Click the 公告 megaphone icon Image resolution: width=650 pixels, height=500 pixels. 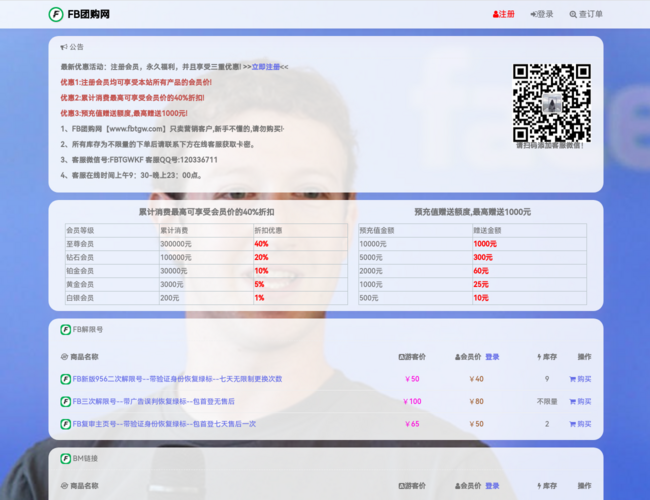pos(64,47)
